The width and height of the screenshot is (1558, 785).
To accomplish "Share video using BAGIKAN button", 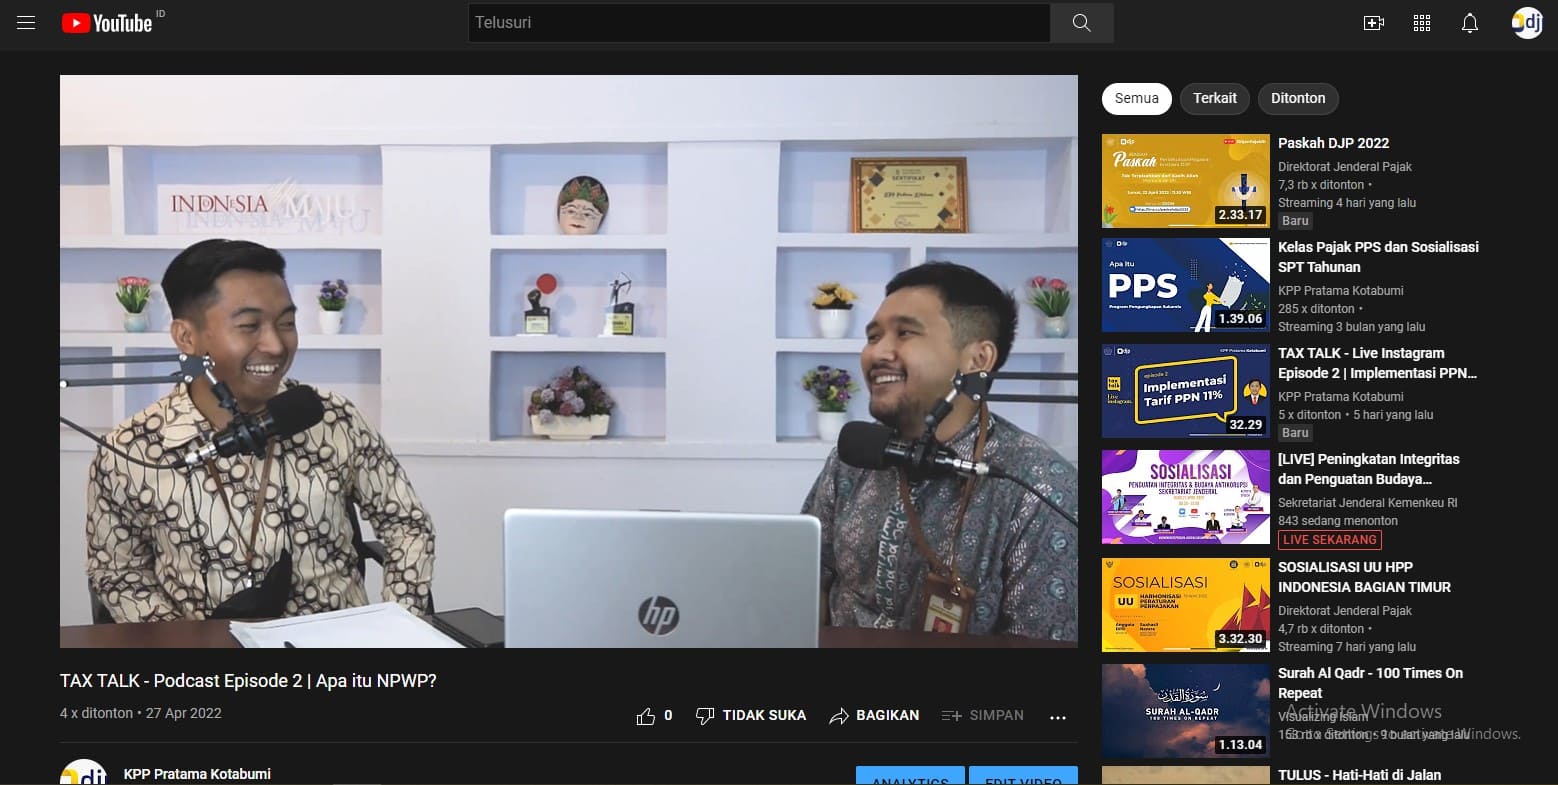I will (874, 716).
